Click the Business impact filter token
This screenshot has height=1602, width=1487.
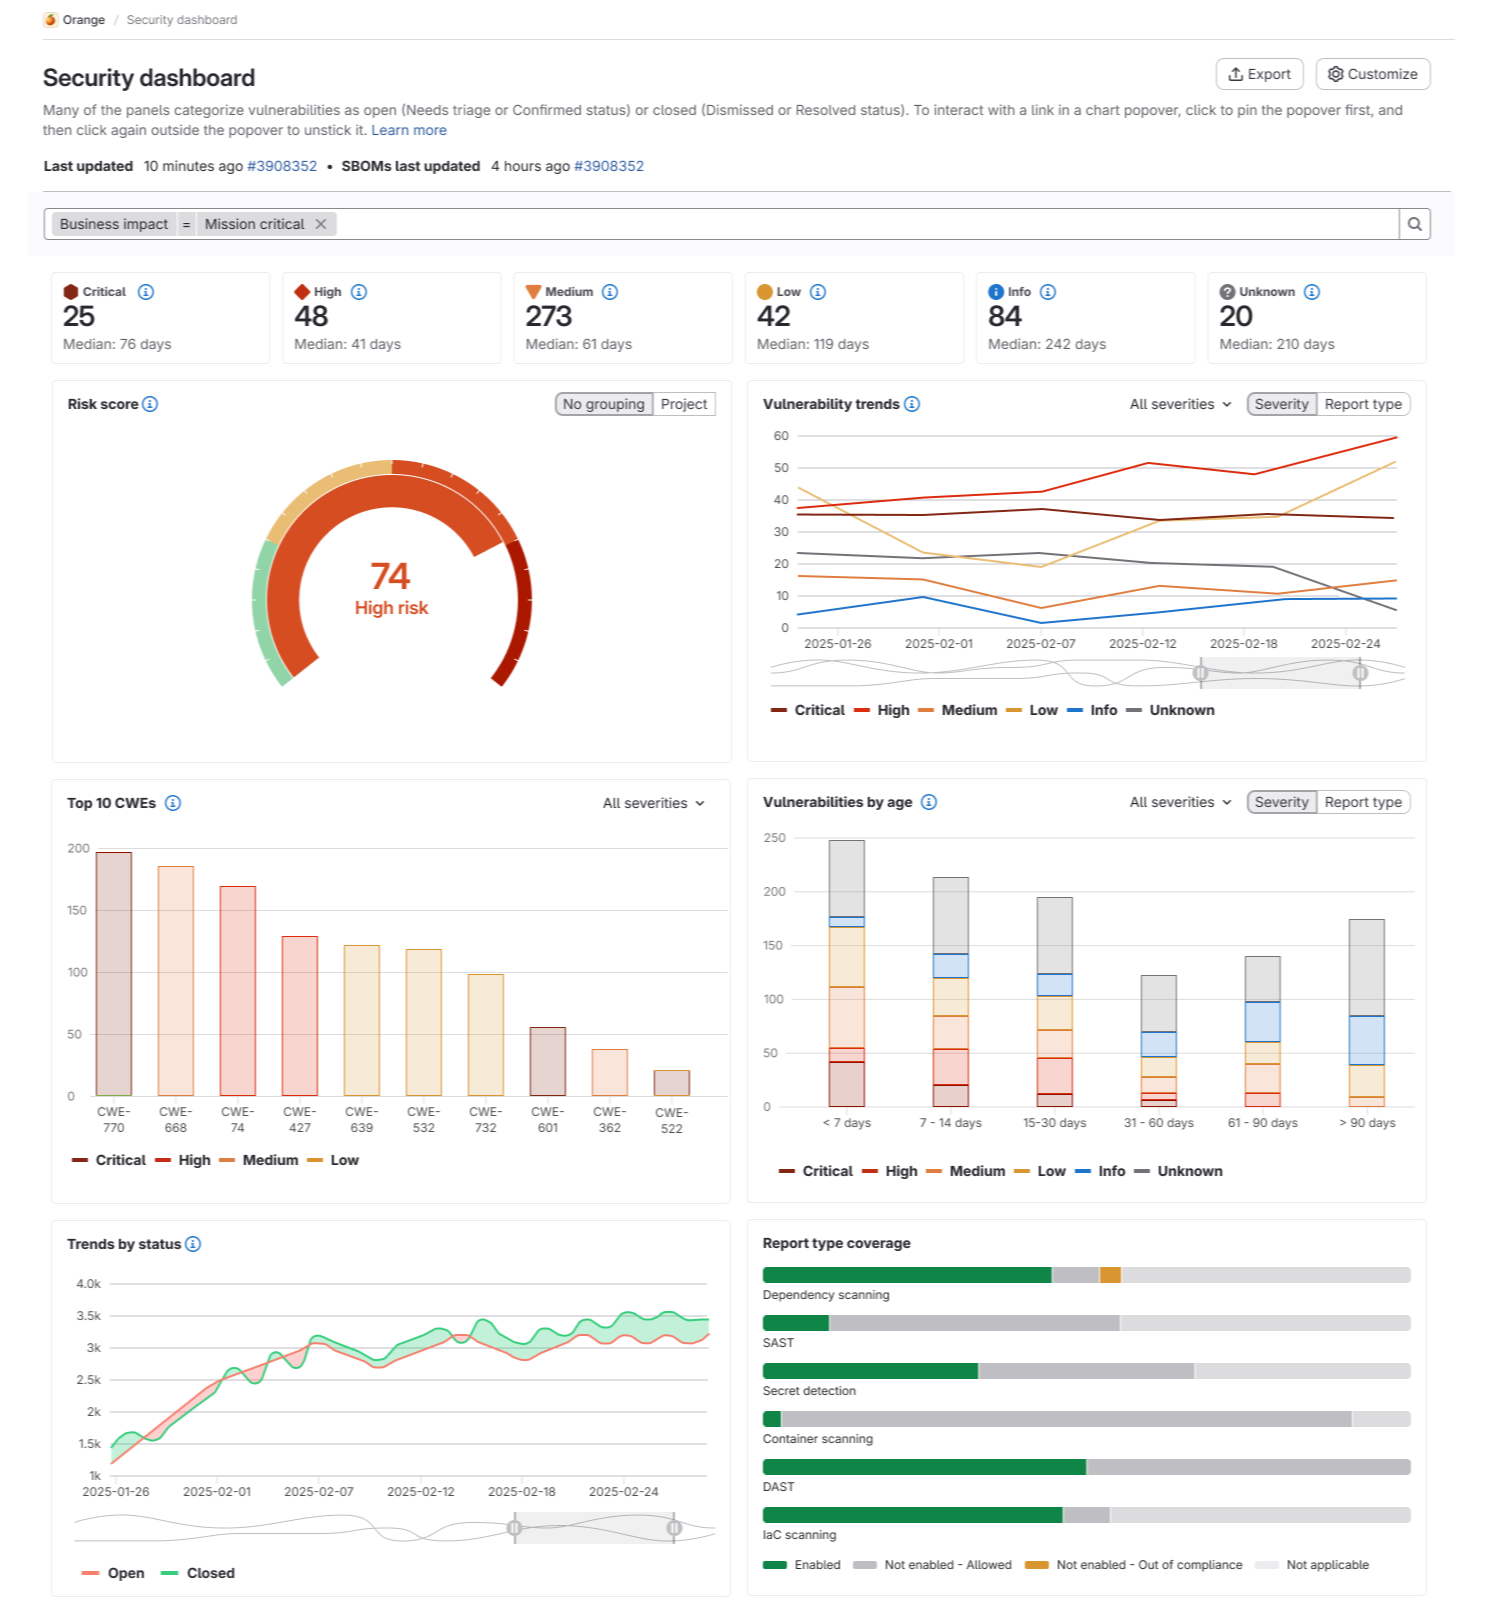pyautogui.click(x=114, y=224)
